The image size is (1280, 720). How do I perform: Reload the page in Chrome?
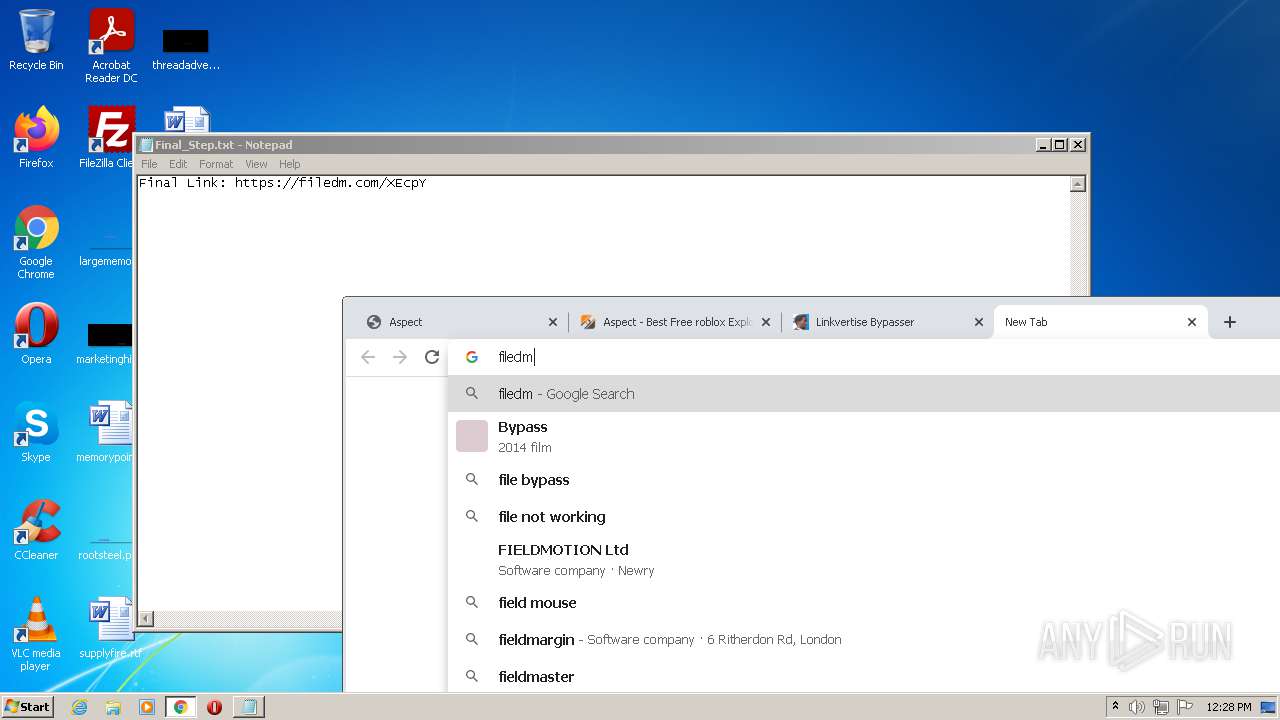[x=432, y=357]
